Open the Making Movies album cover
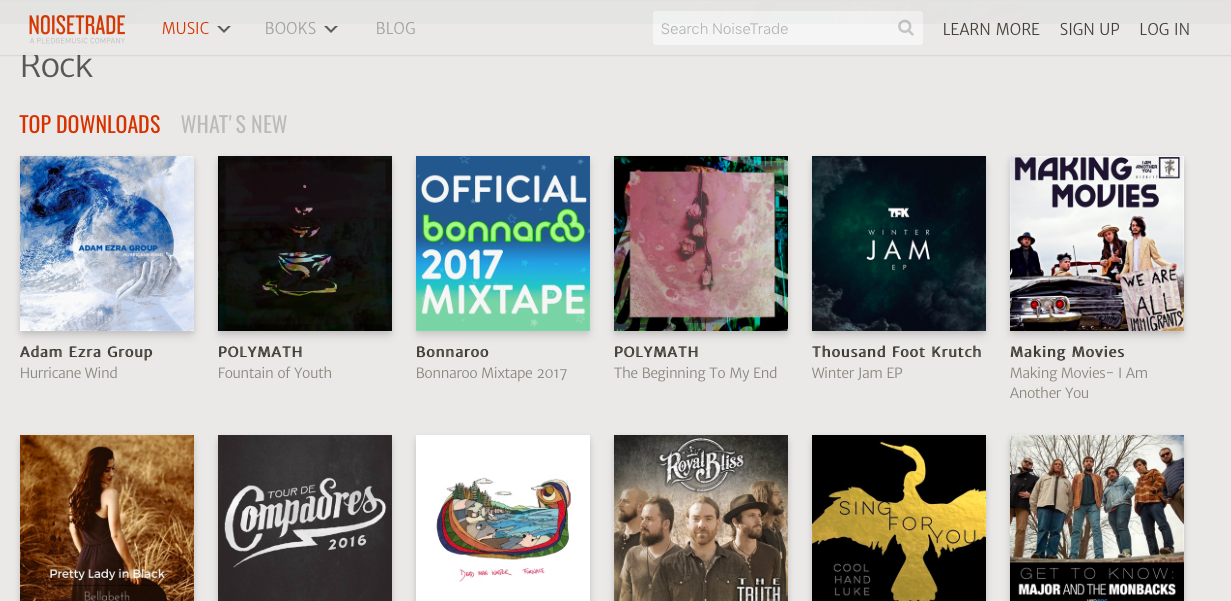Image resolution: width=1231 pixels, height=601 pixels. 1097,243
